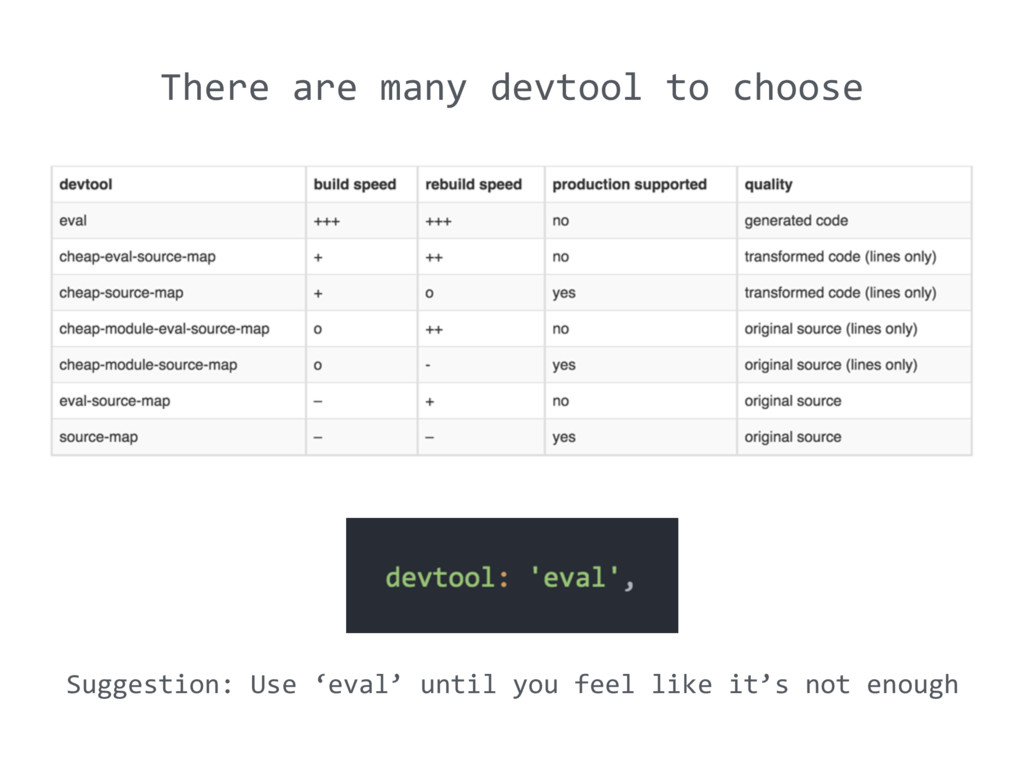The height and width of the screenshot is (768, 1024).
Task: Click the devtool: 'eval' code snippet image
Action: (512, 575)
